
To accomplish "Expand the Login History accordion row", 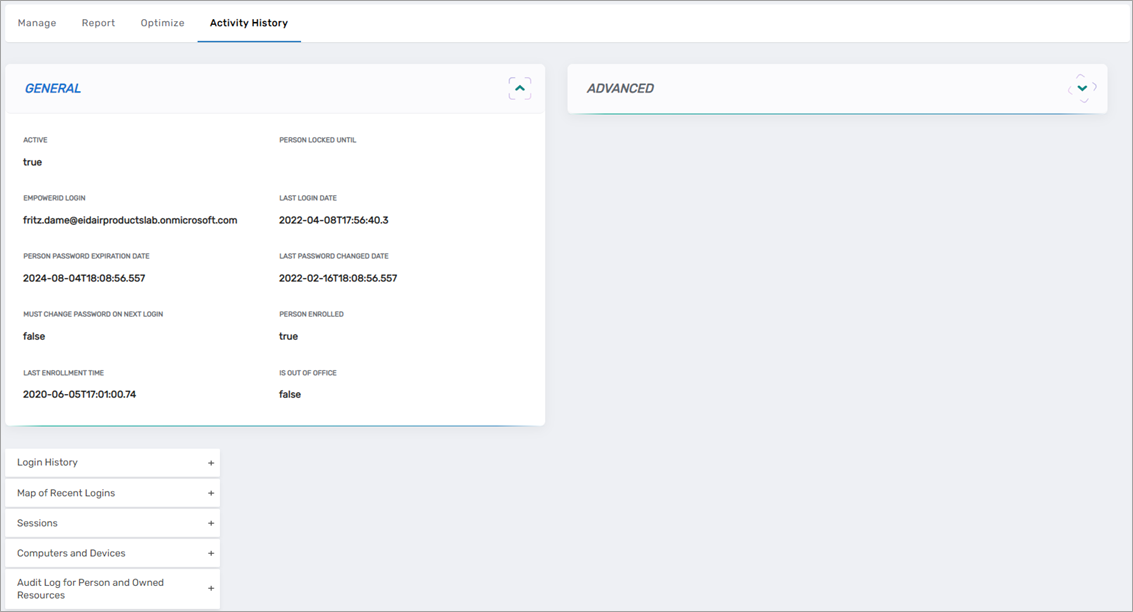I will click(100, 462).
